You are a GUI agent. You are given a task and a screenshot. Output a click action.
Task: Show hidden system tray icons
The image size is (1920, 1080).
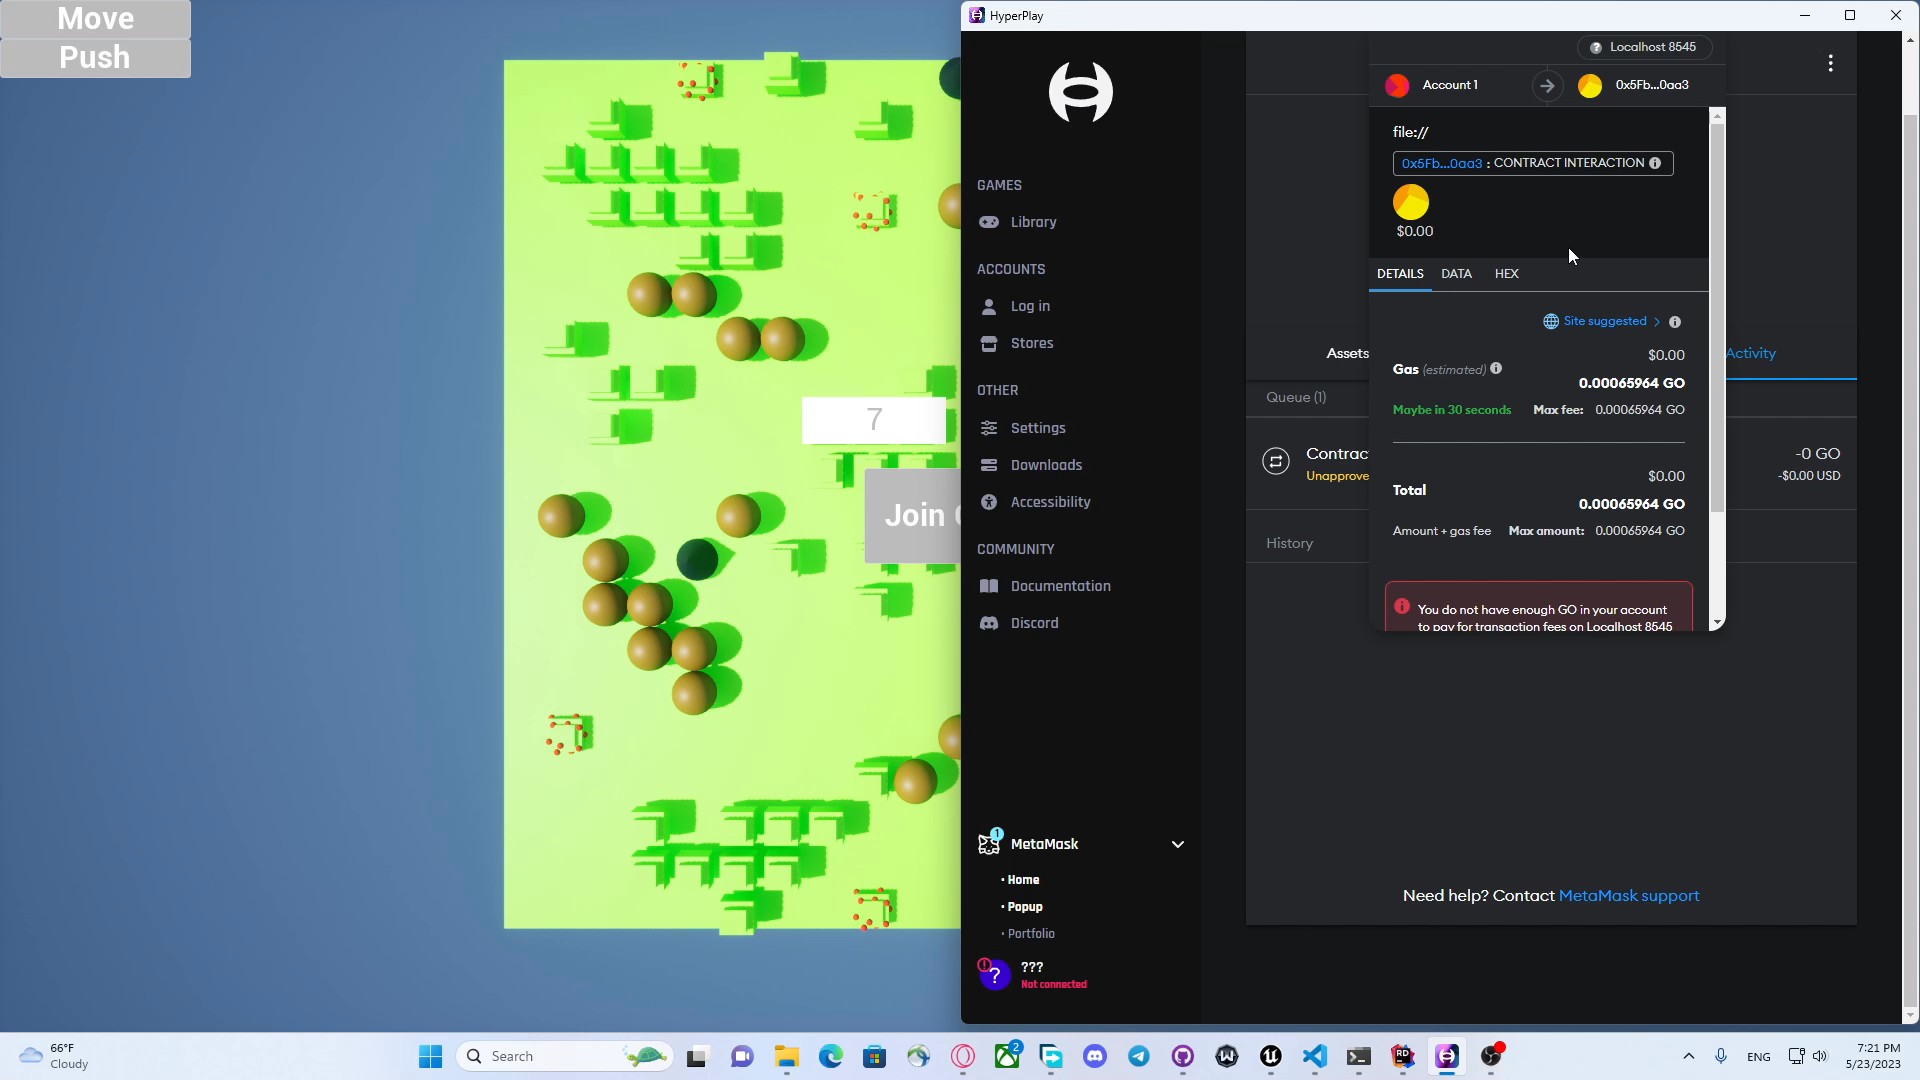pyautogui.click(x=1689, y=1056)
